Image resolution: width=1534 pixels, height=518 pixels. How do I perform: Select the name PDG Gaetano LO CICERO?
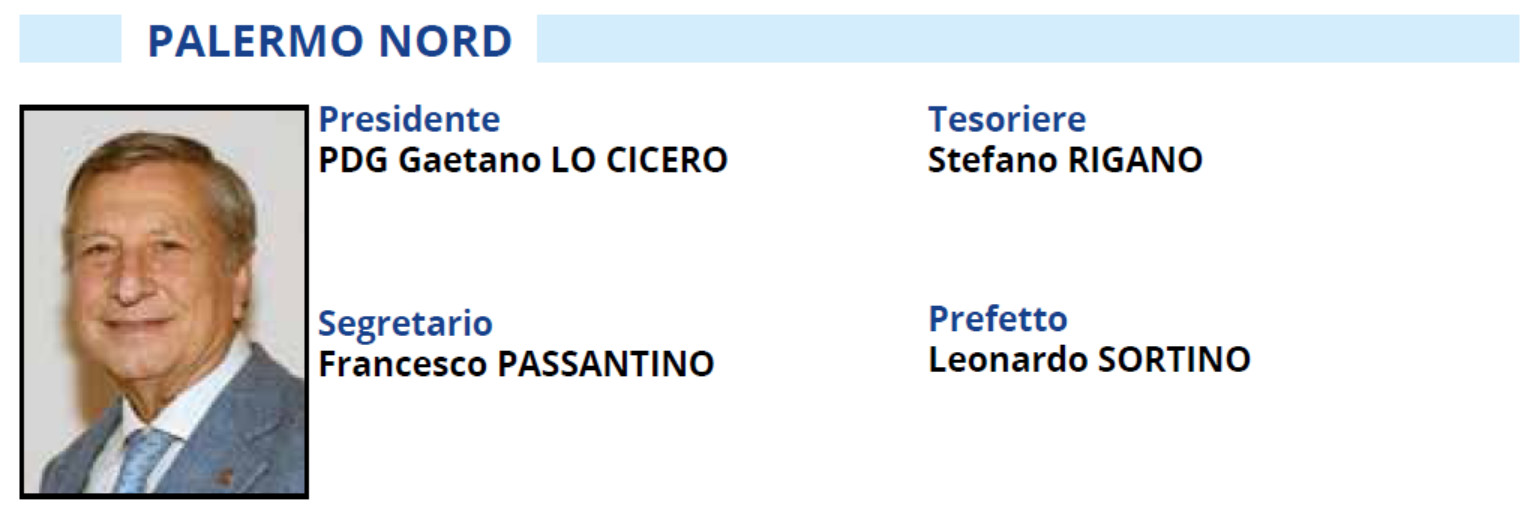pyautogui.click(x=523, y=160)
